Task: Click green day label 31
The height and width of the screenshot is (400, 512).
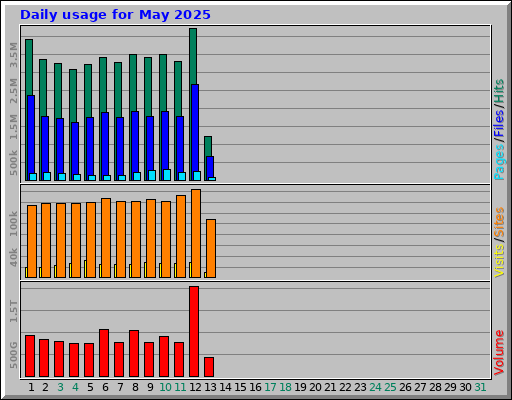Action: pyautogui.click(x=480, y=387)
